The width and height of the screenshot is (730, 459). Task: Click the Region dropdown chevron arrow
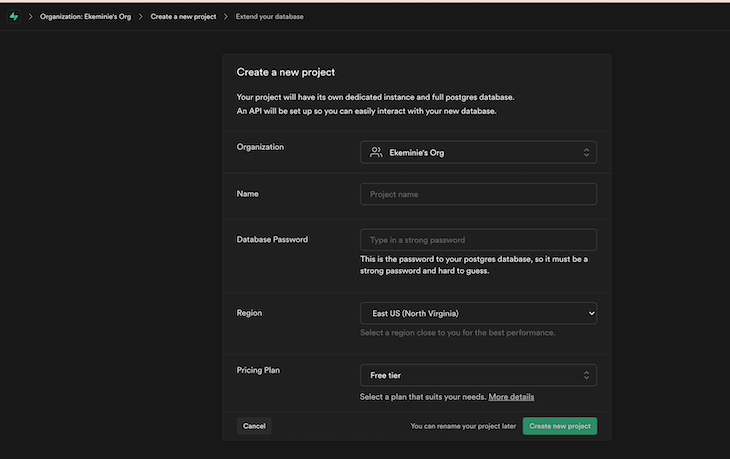[589, 313]
